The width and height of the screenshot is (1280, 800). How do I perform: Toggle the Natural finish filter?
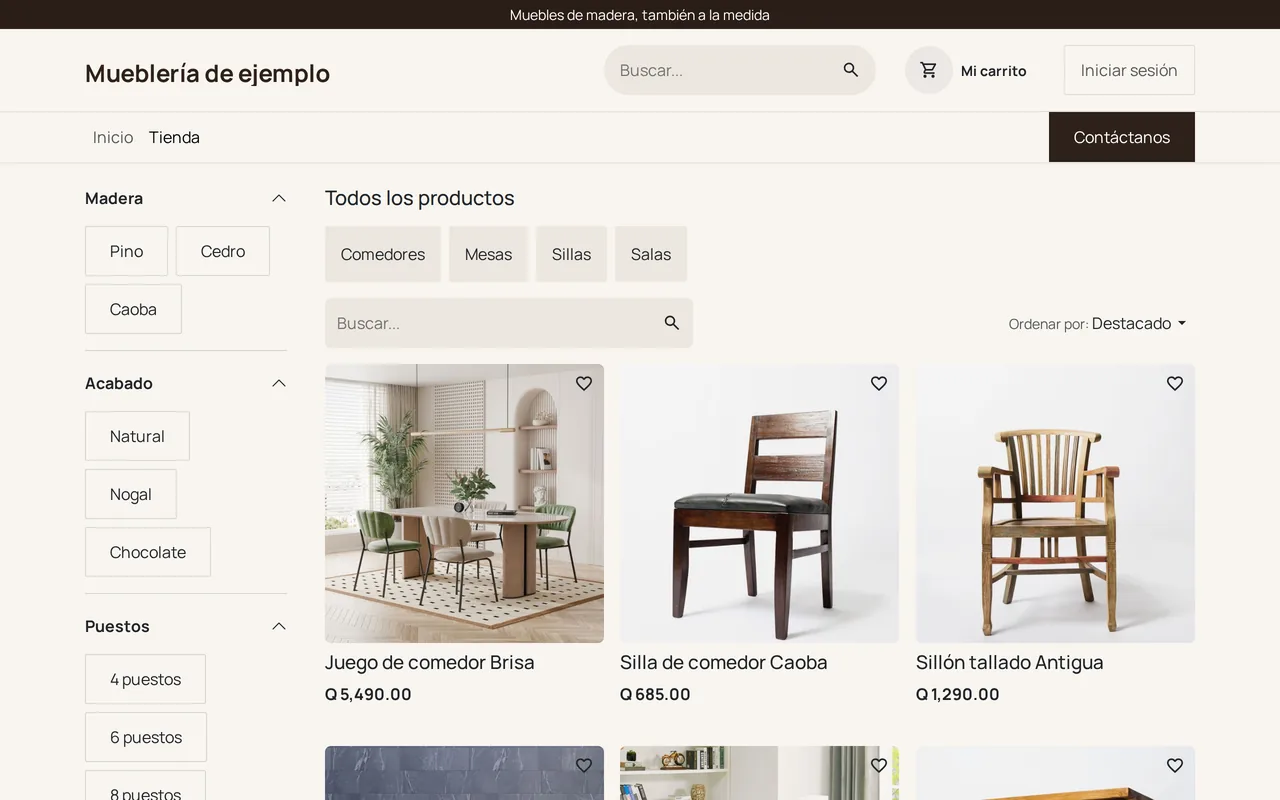pos(137,436)
